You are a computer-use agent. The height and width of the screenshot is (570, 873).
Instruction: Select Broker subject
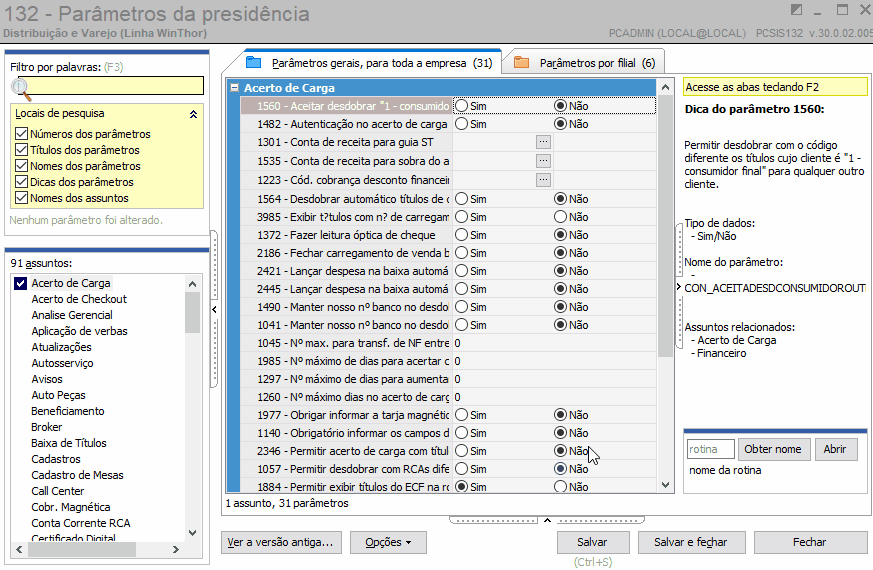(x=47, y=427)
